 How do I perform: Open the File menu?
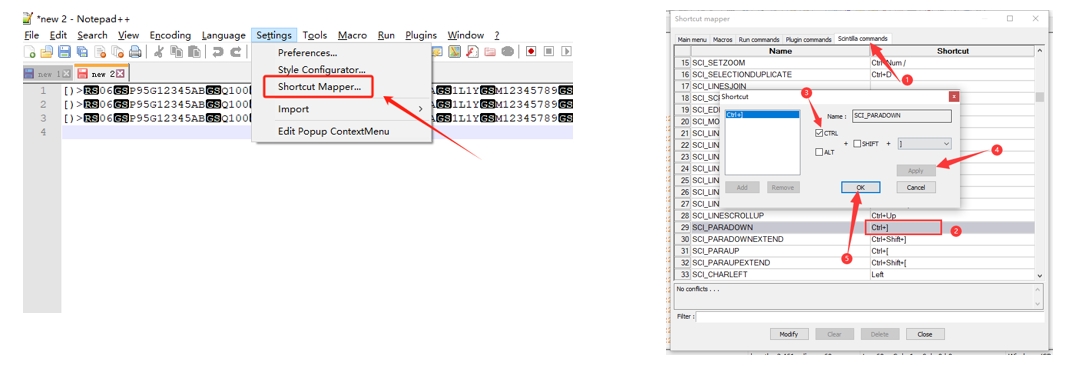coord(31,35)
